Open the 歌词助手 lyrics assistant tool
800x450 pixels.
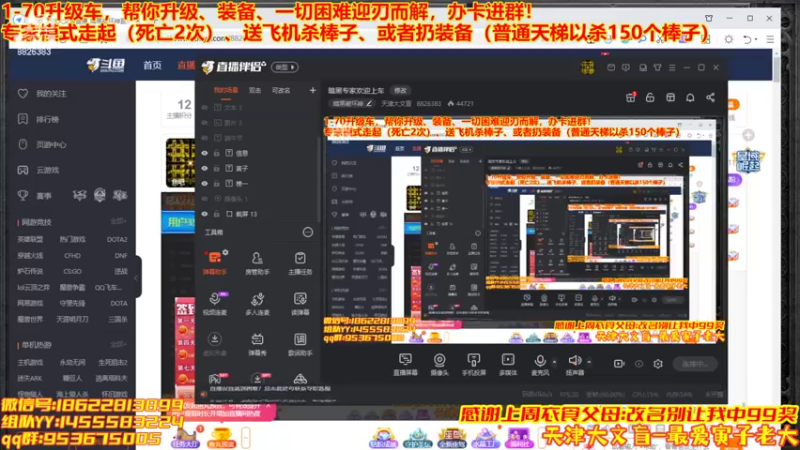pos(300,344)
